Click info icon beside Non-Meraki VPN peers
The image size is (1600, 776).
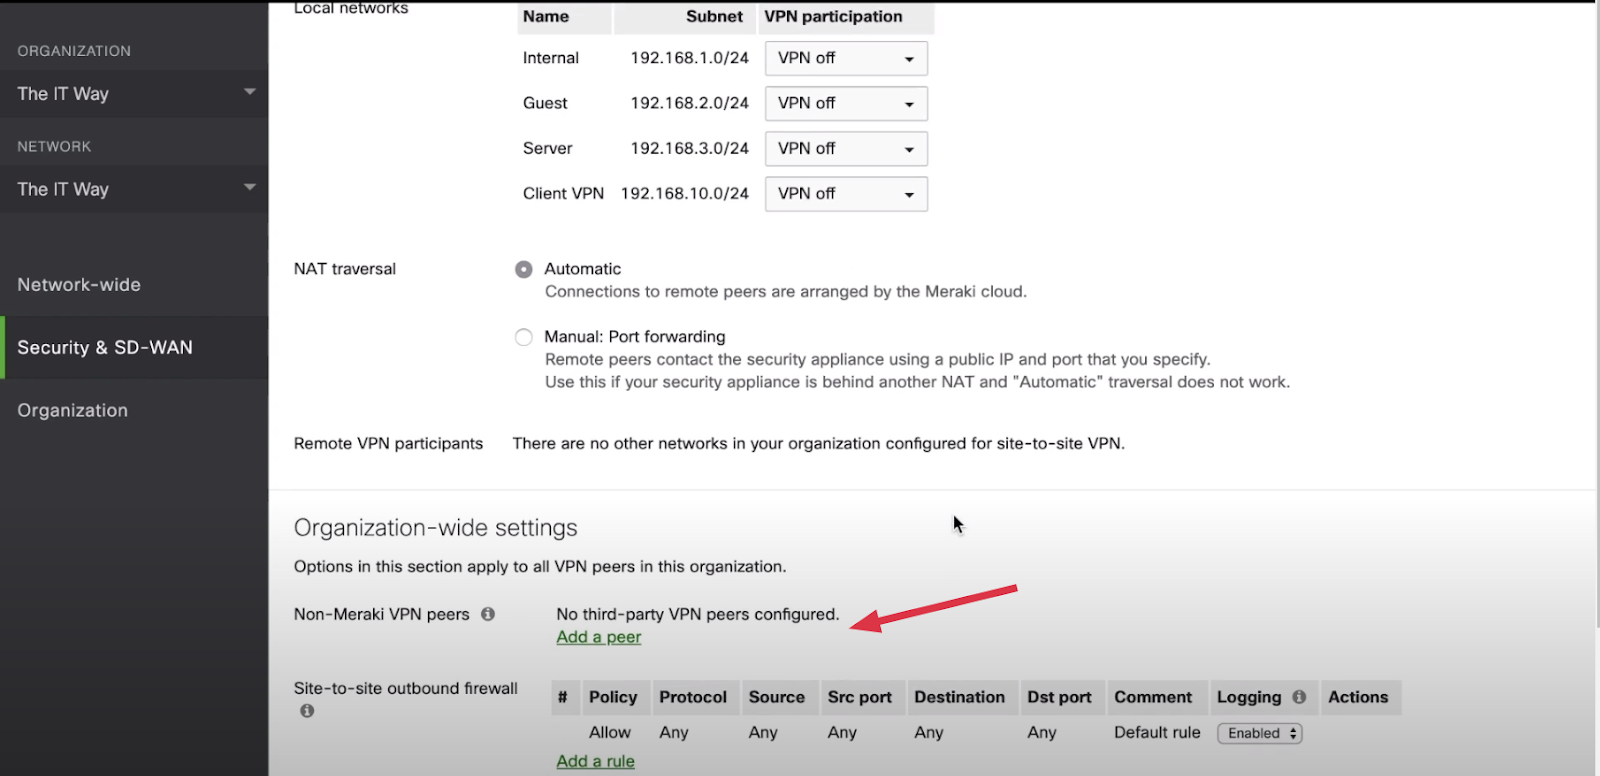point(488,614)
